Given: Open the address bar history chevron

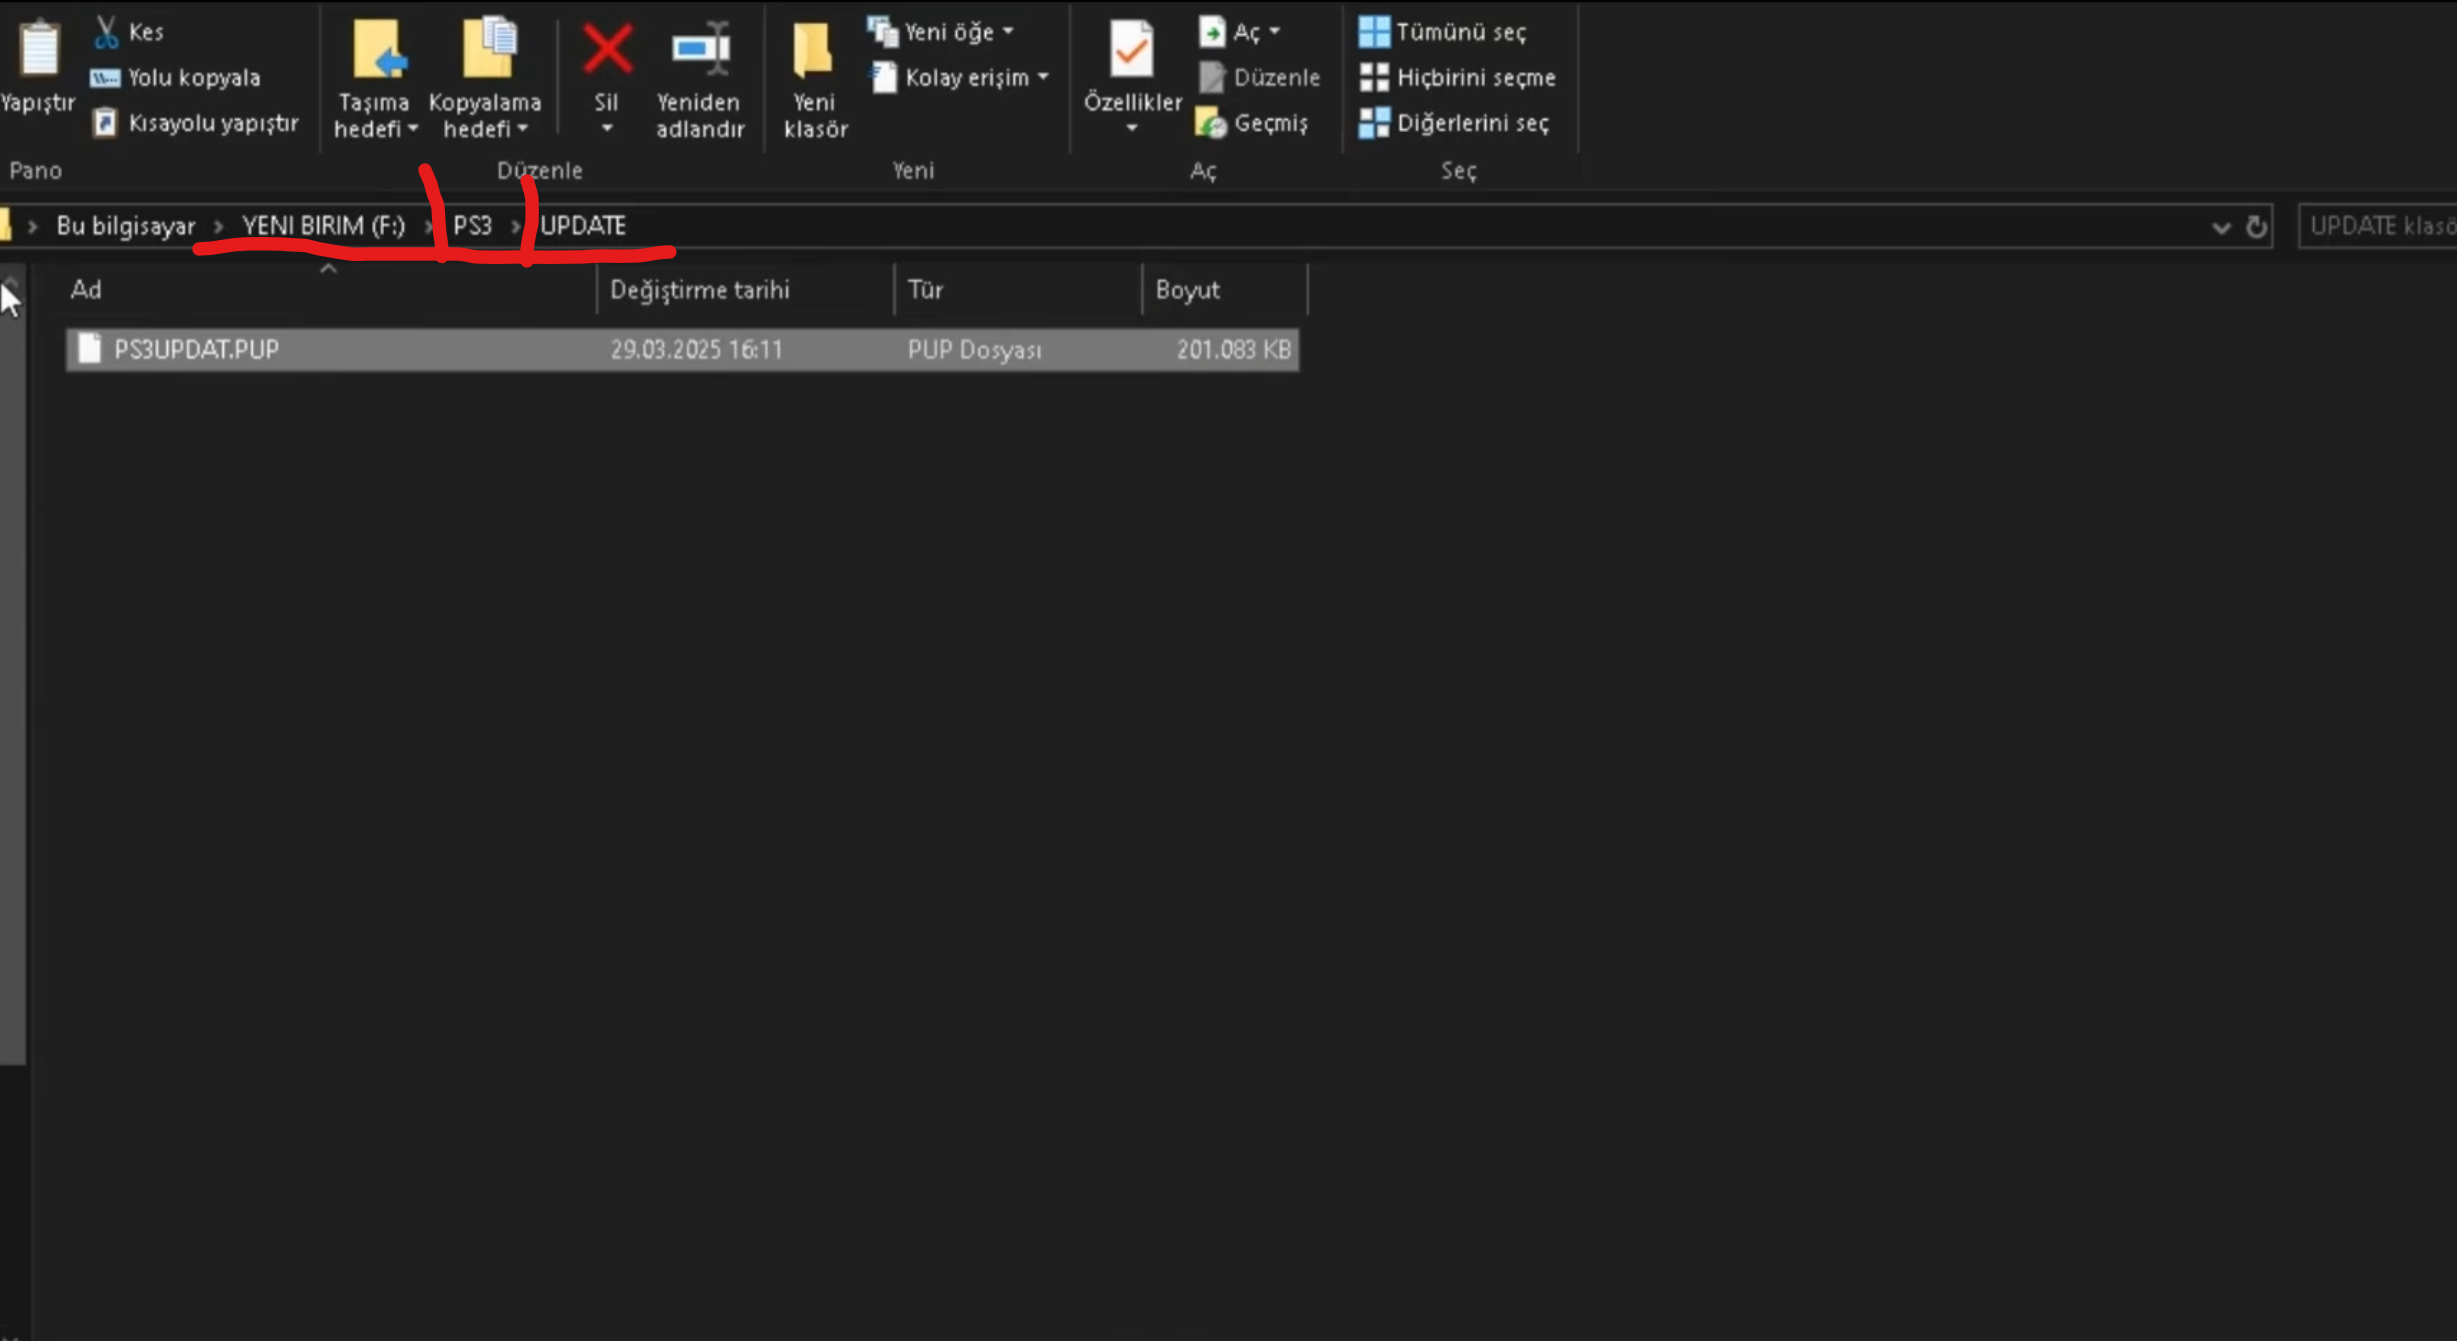Looking at the screenshot, I should pyautogui.click(x=2220, y=228).
